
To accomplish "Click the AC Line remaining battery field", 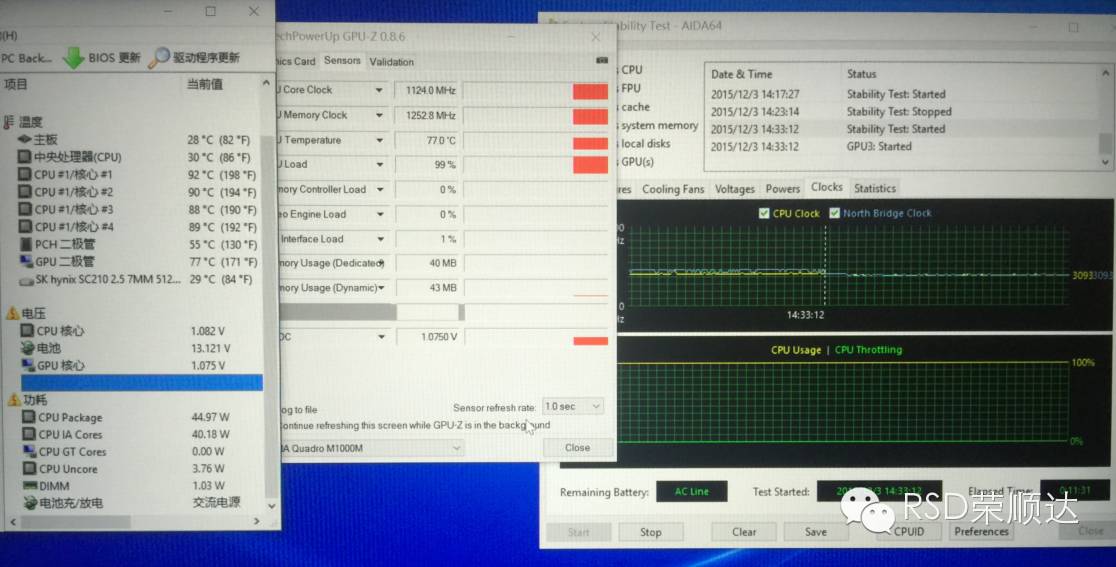I will coord(692,492).
